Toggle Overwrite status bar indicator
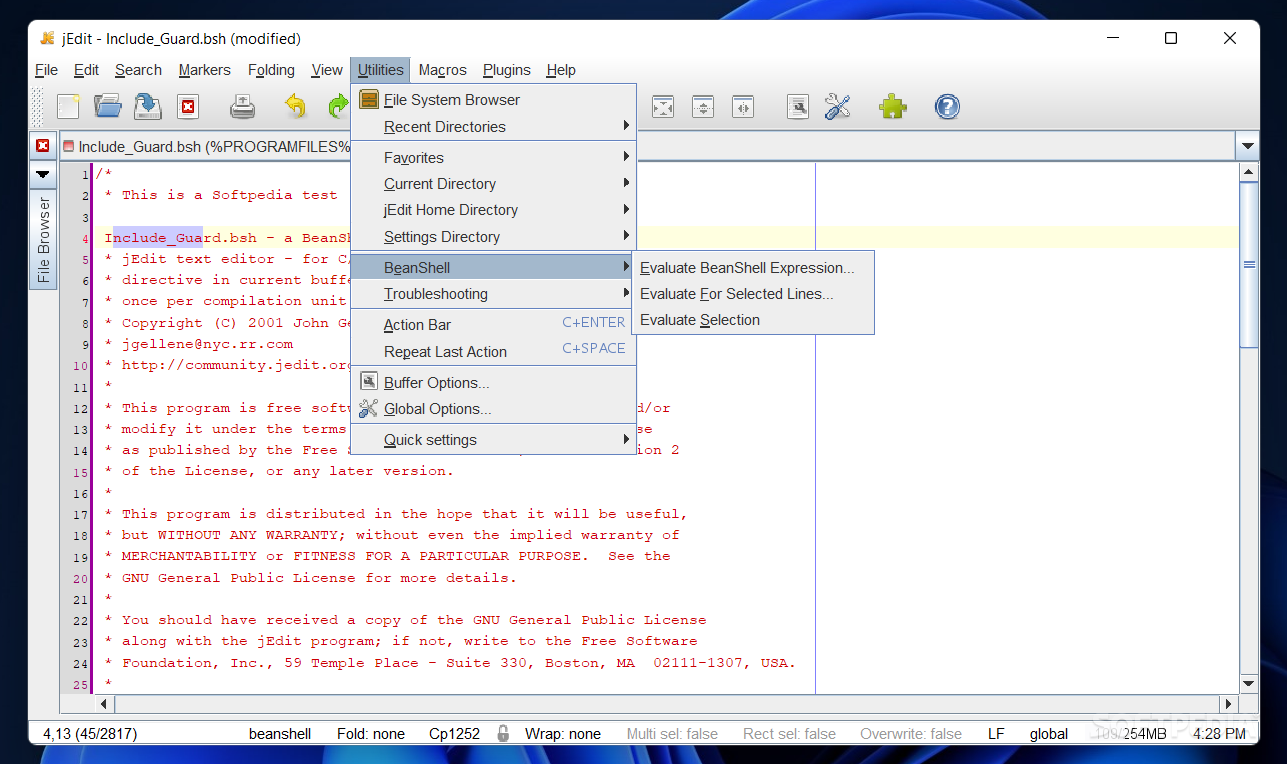 point(911,734)
